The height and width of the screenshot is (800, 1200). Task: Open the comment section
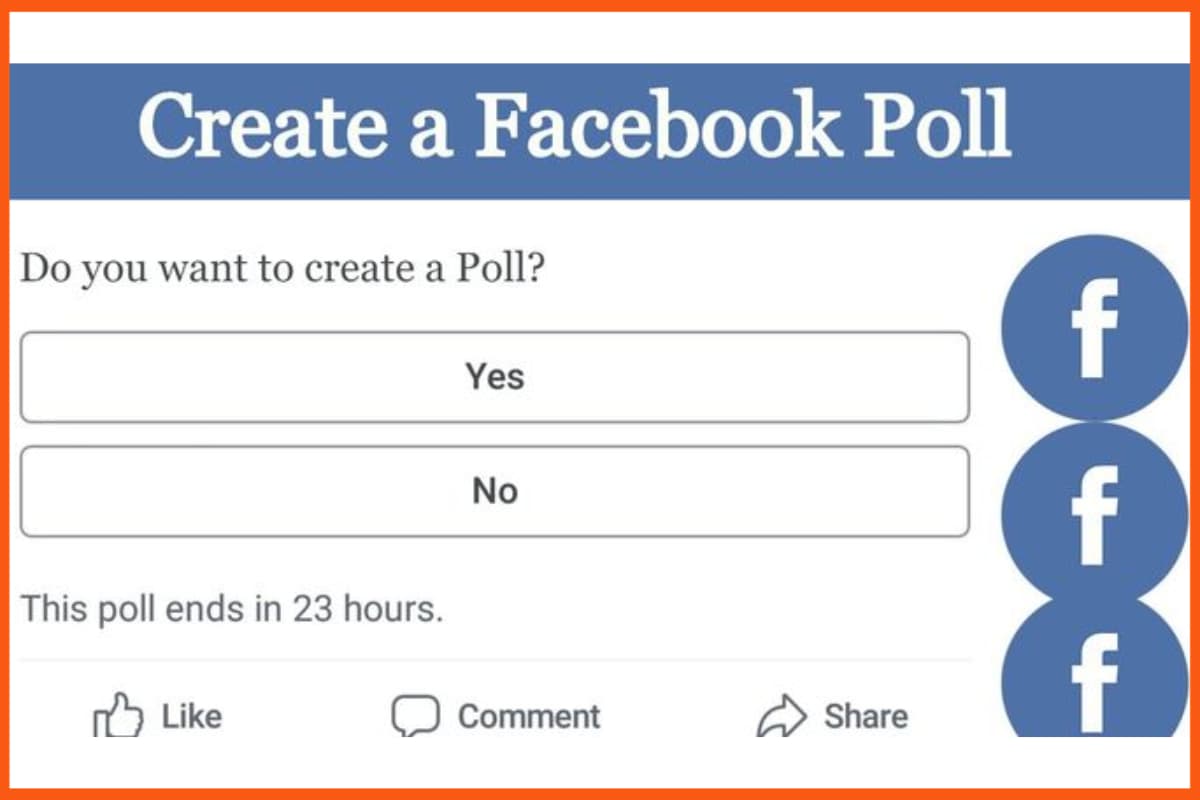coord(495,715)
